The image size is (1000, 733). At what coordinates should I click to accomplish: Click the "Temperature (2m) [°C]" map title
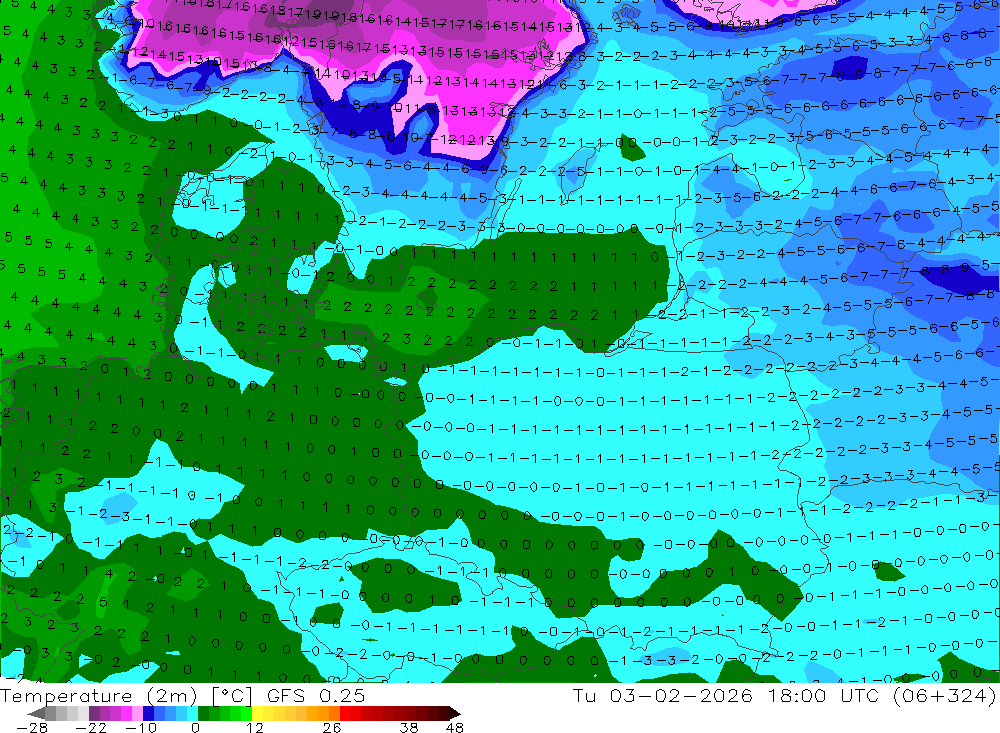coord(126,695)
